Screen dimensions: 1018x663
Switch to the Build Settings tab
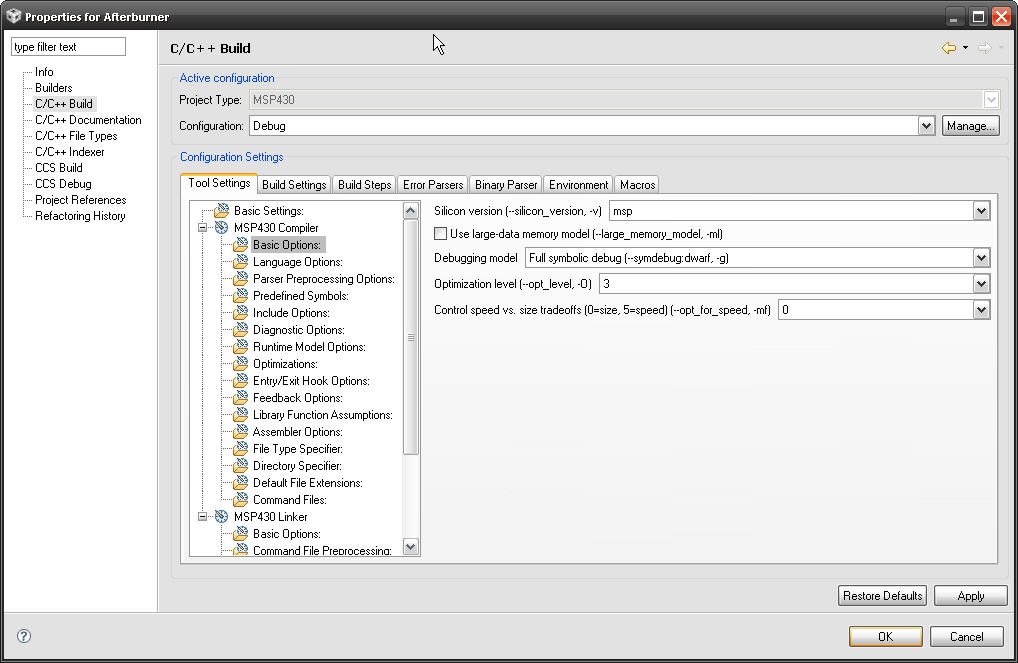pyautogui.click(x=294, y=184)
